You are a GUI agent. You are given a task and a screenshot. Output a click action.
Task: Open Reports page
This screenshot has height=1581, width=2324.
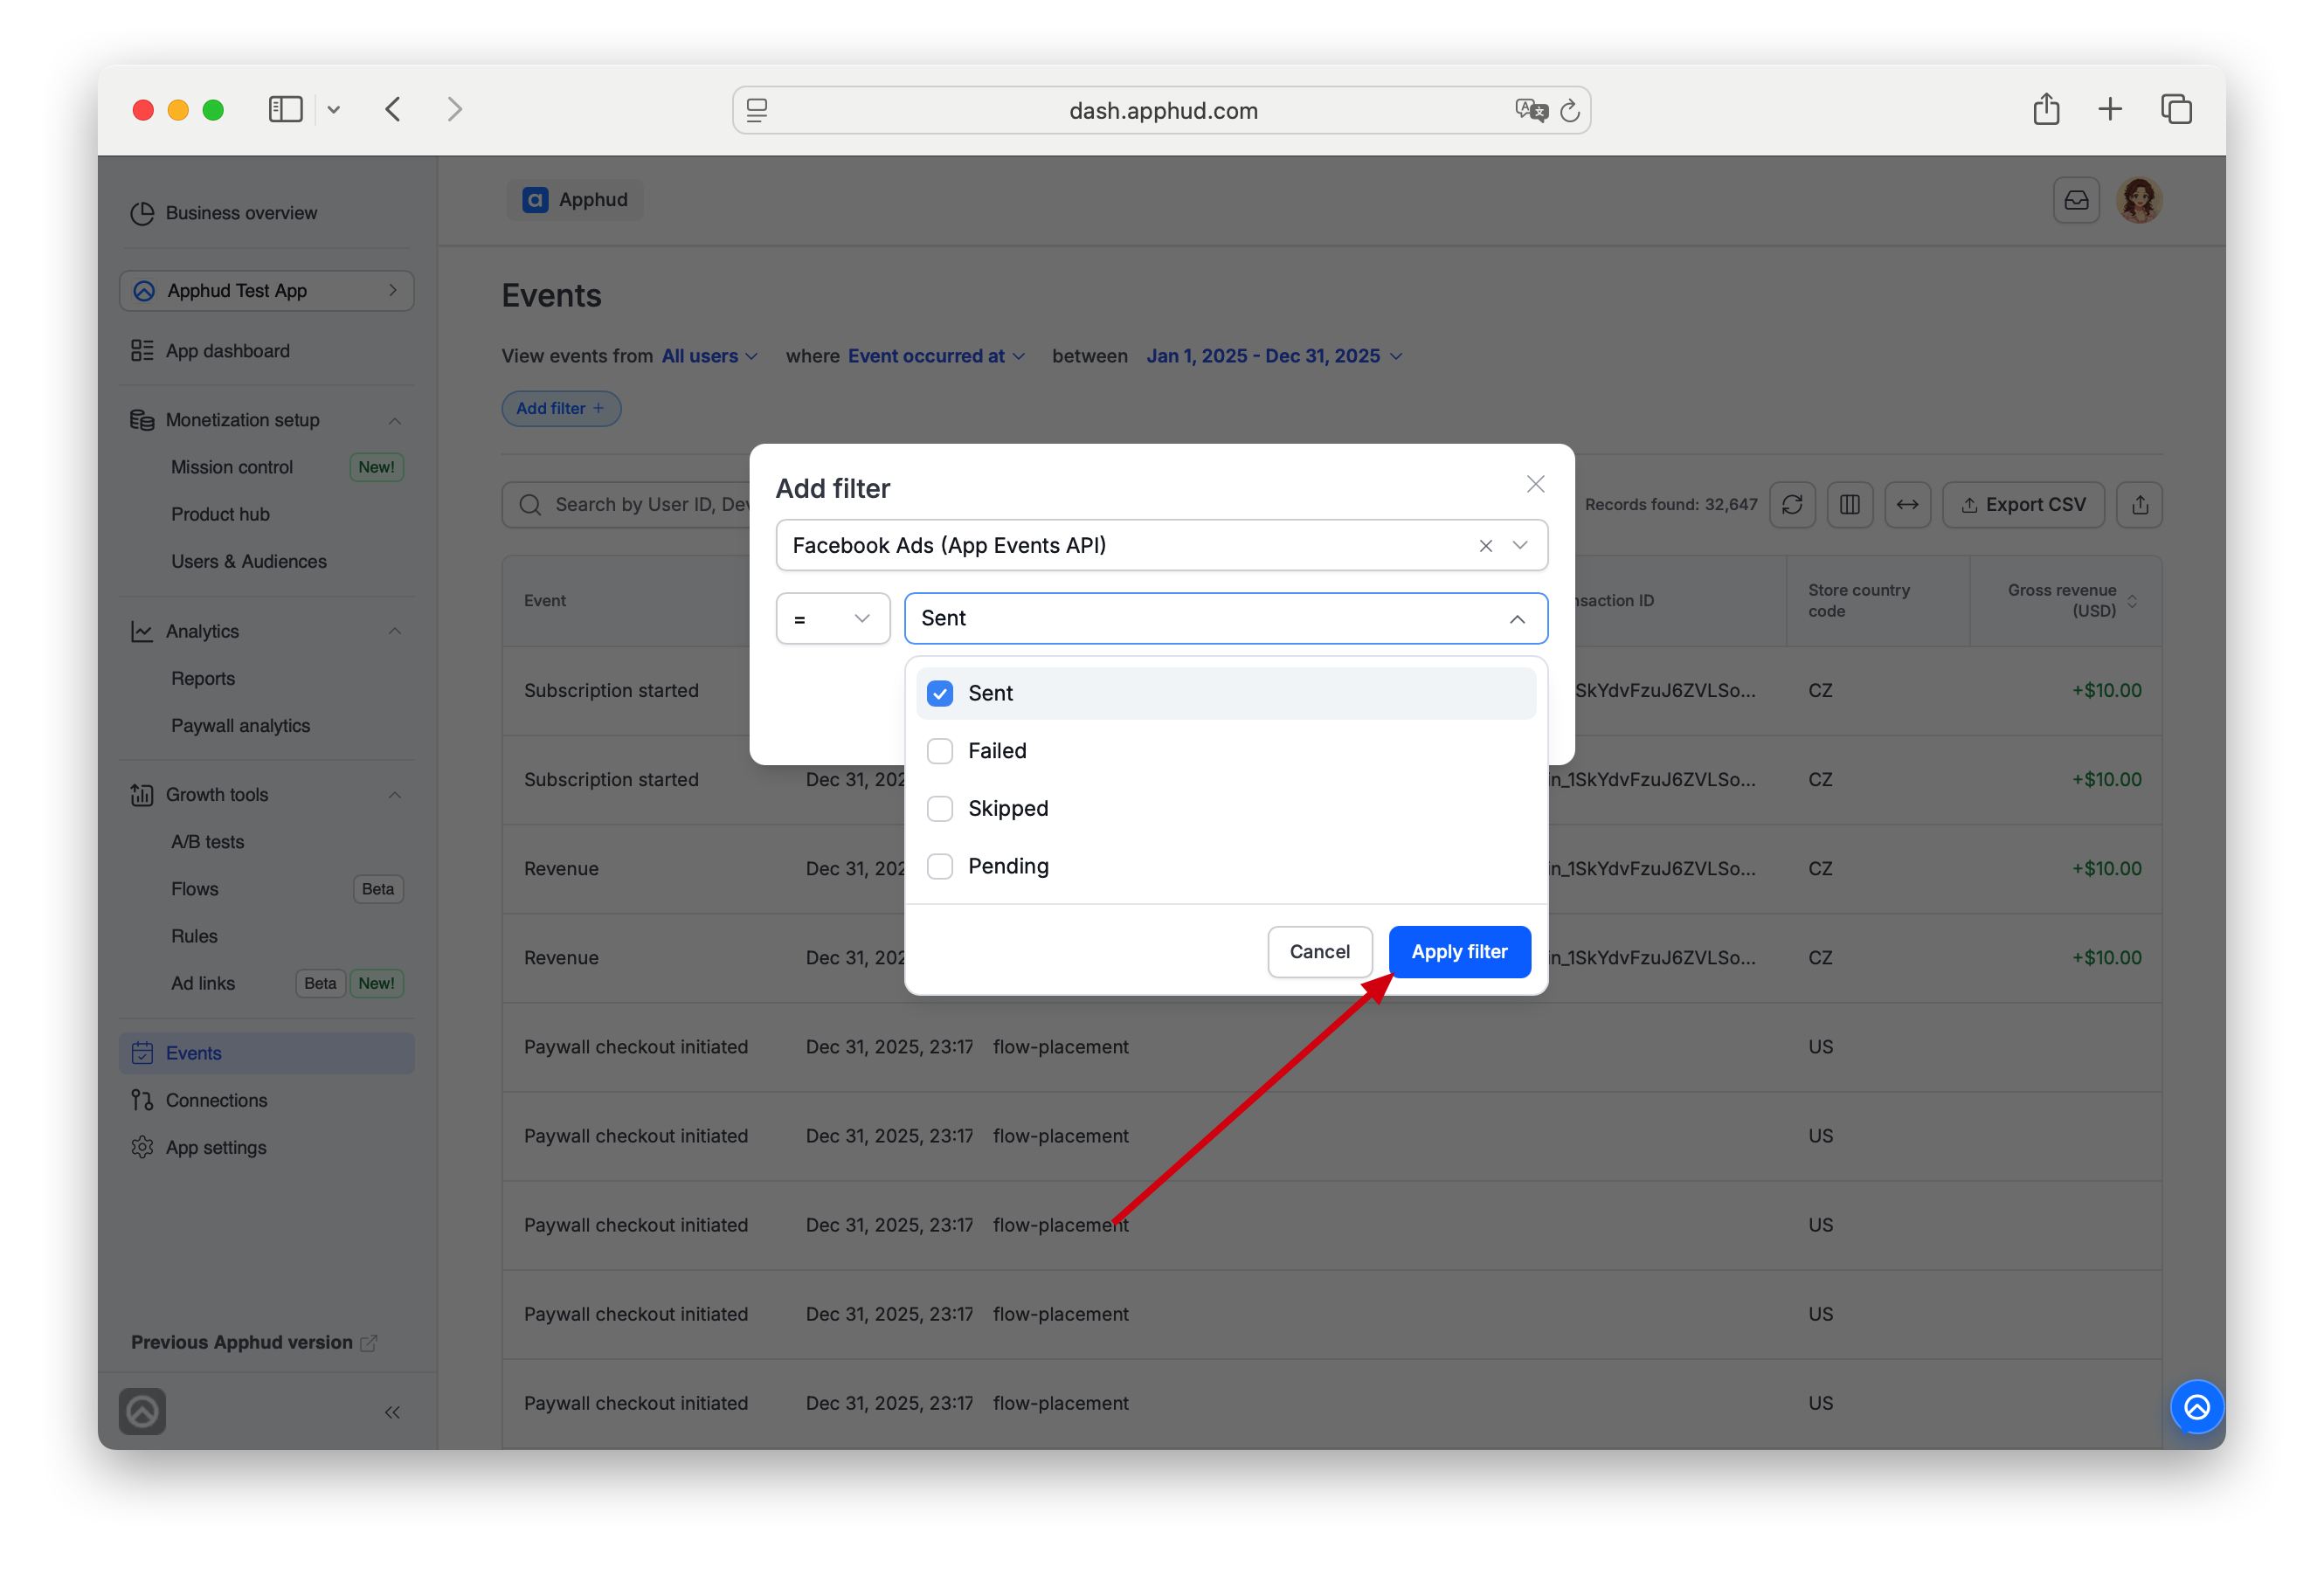[x=203, y=678]
